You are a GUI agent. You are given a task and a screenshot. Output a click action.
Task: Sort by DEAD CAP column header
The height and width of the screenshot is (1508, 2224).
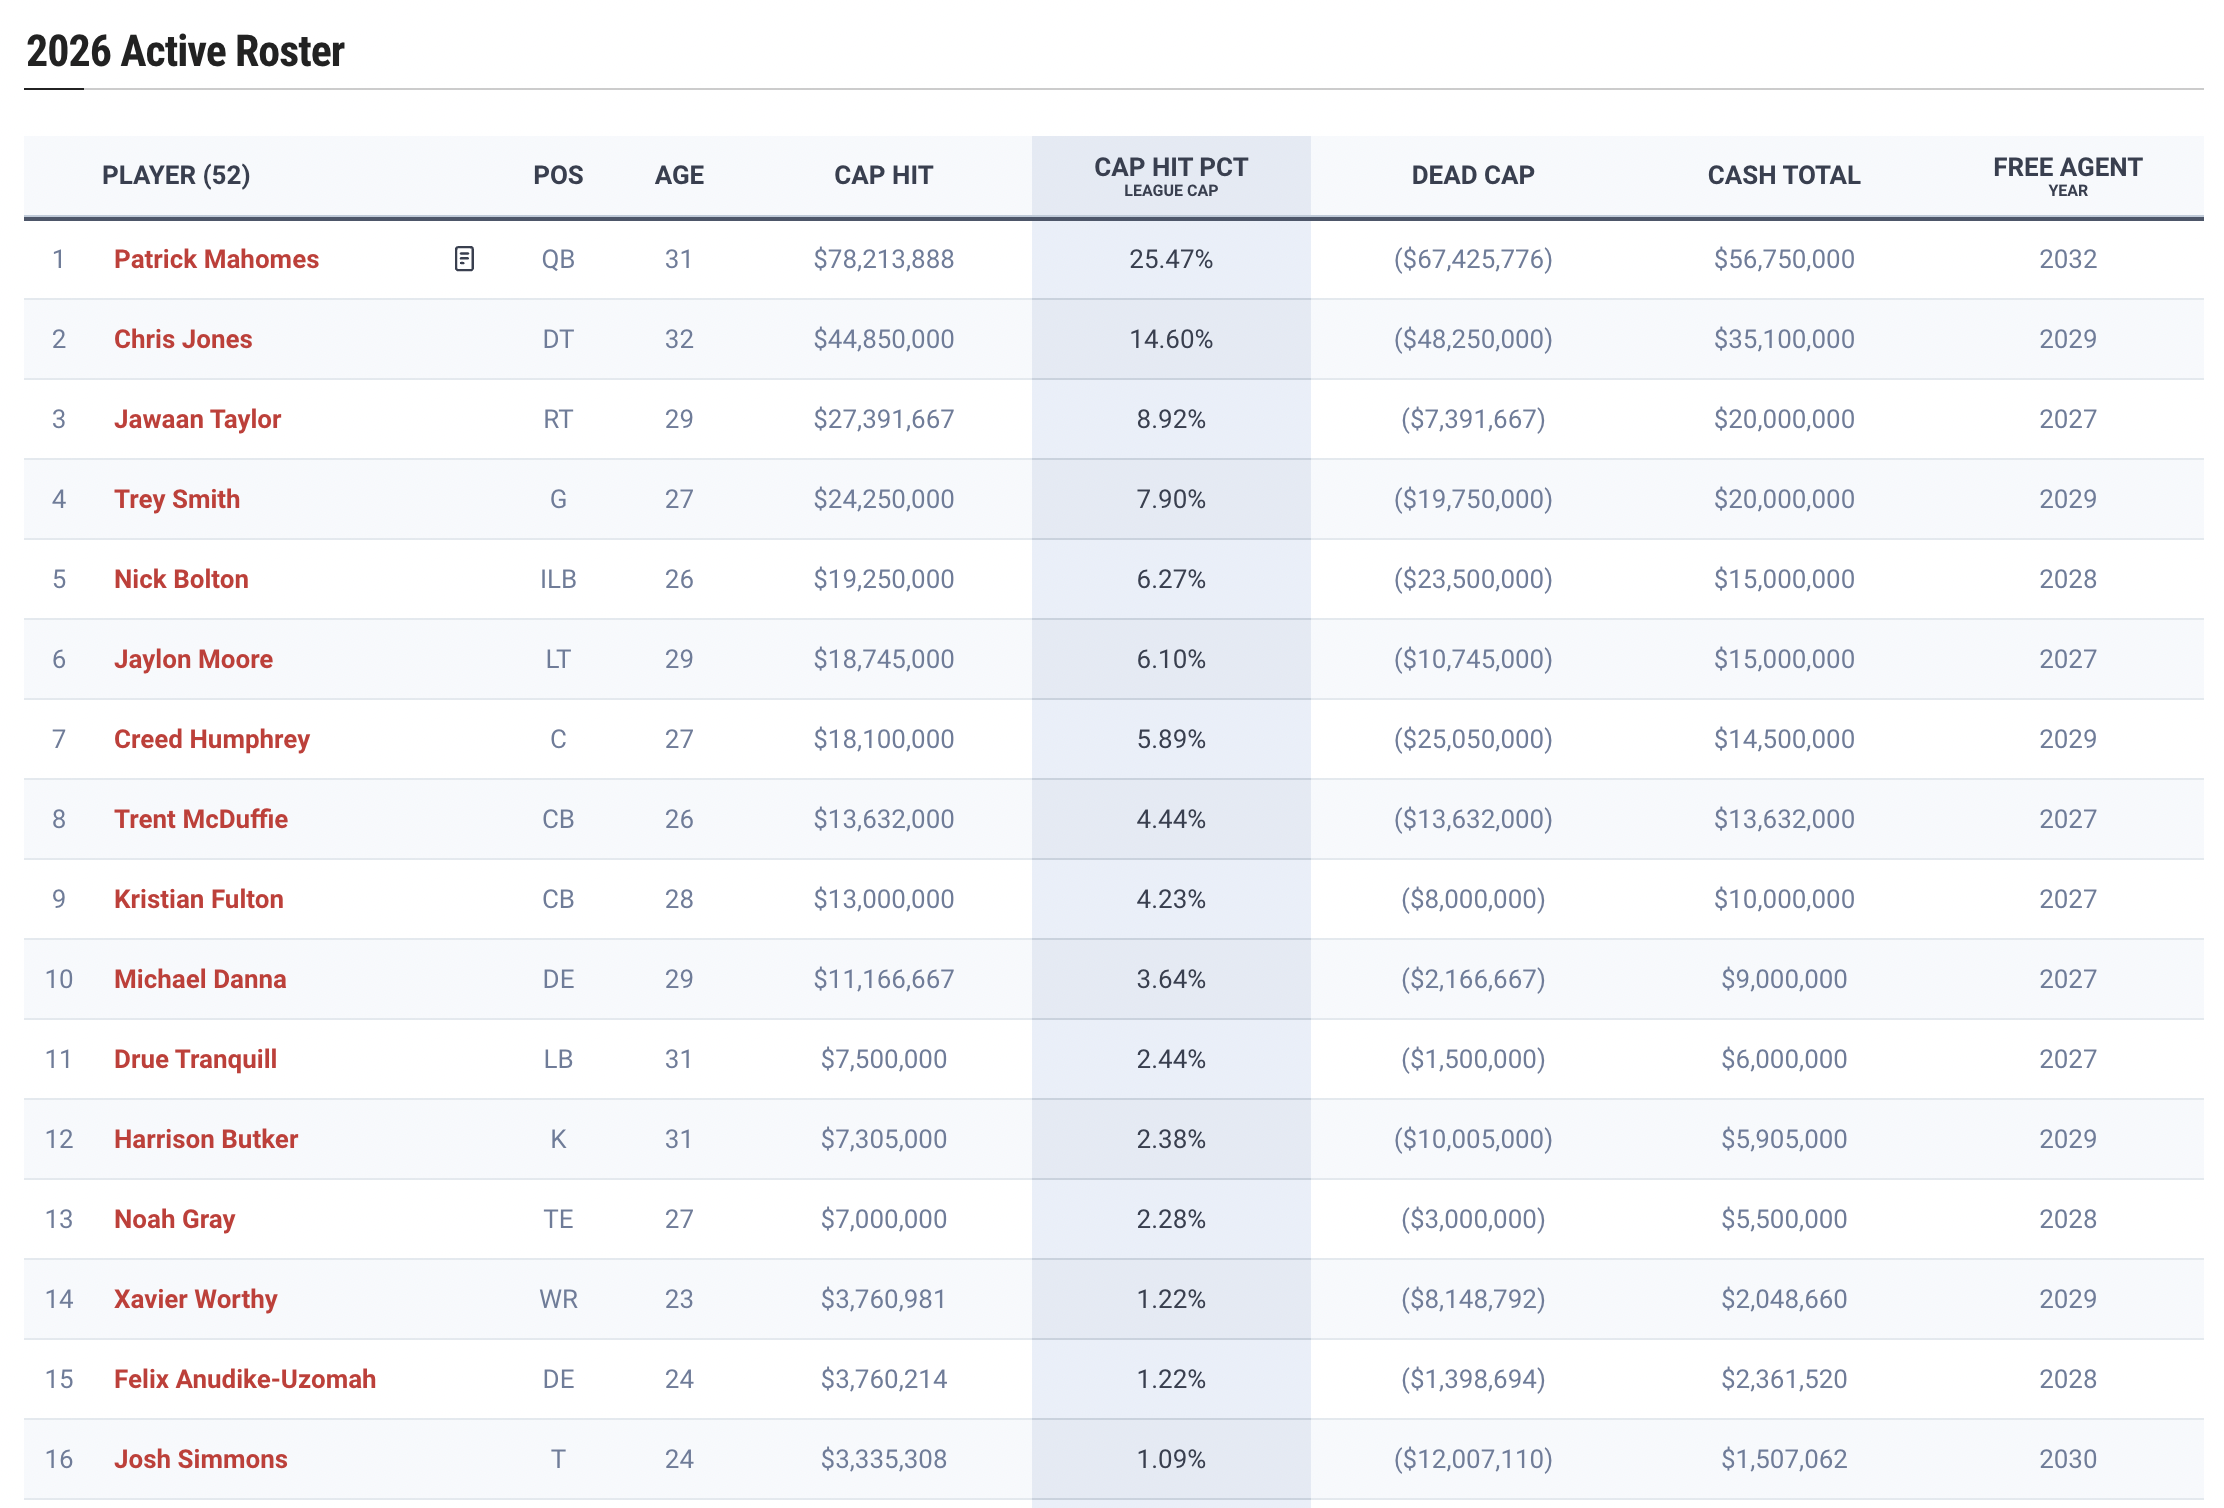pos(1473,175)
